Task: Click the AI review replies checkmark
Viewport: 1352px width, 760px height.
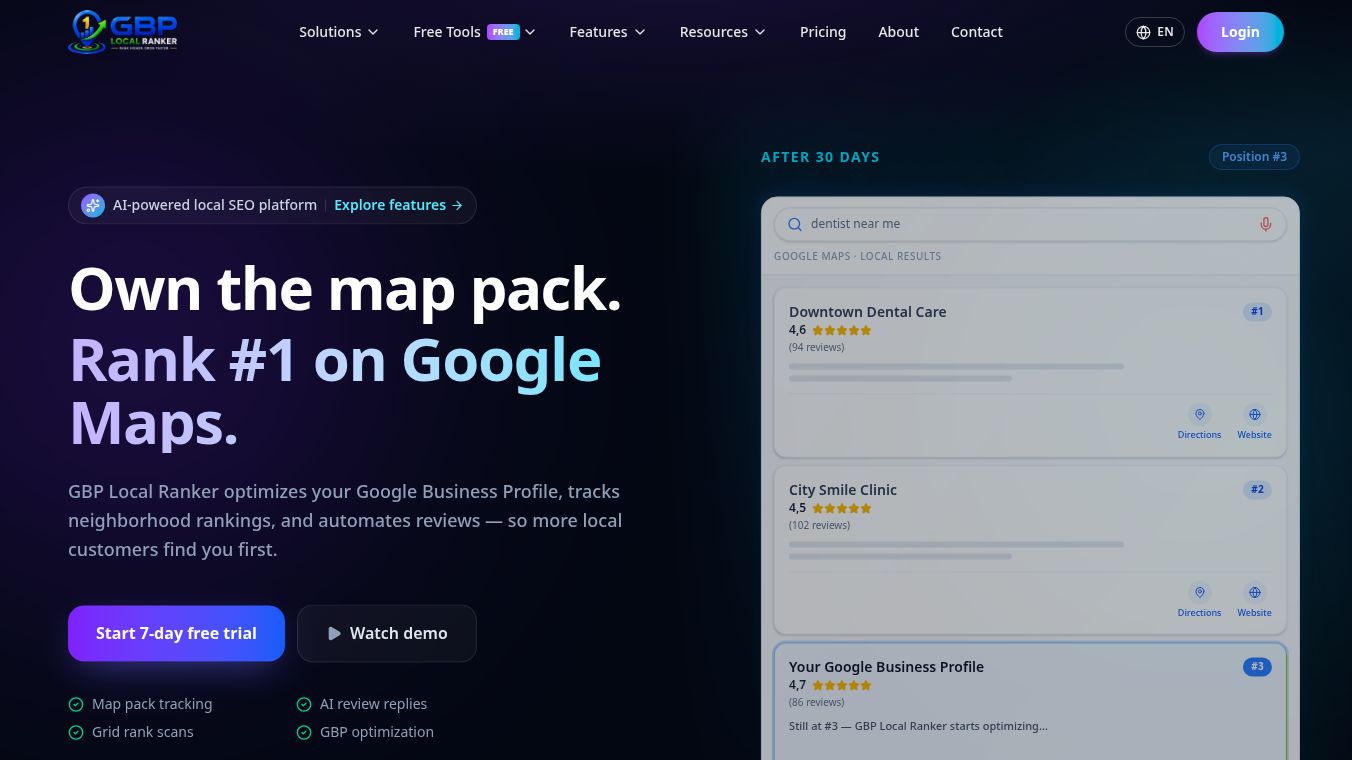Action: tap(304, 704)
